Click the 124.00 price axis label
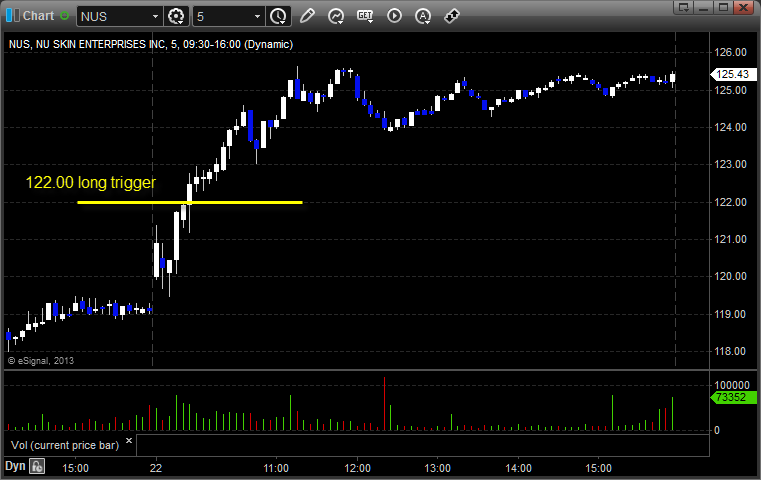This screenshot has height=480, width=761. click(730, 127)
